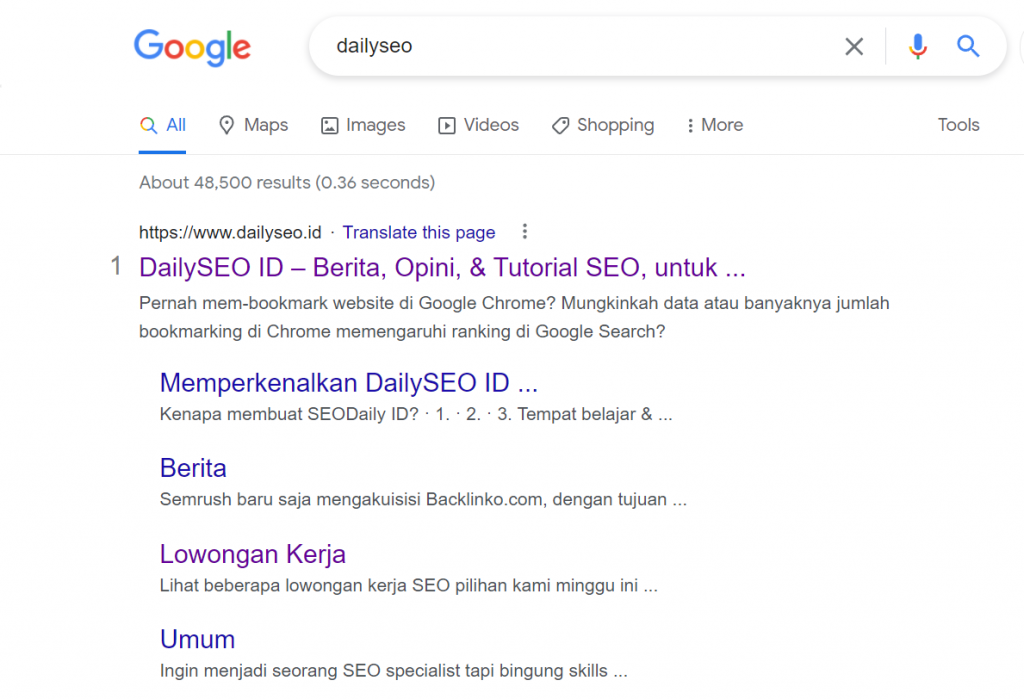Screen dimensions: 1024x699
Task: Select the All search tab
Action: point(163,125)
